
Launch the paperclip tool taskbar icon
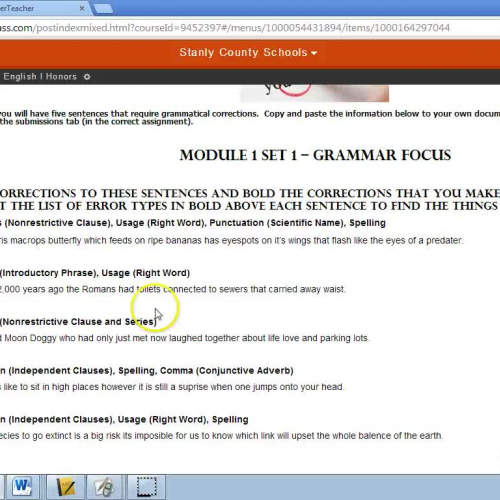(104, 487)
